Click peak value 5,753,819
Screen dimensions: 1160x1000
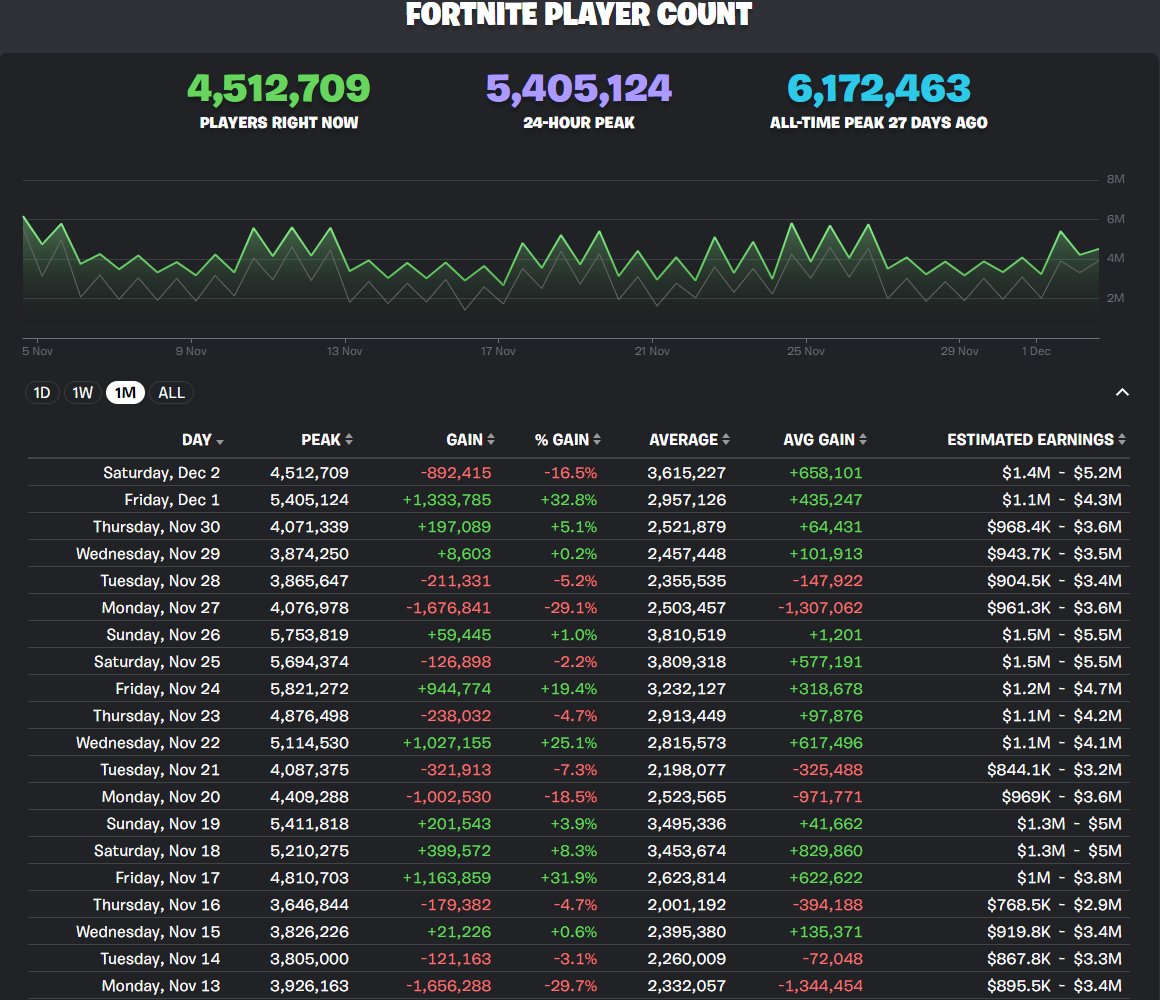pos(309,635)
